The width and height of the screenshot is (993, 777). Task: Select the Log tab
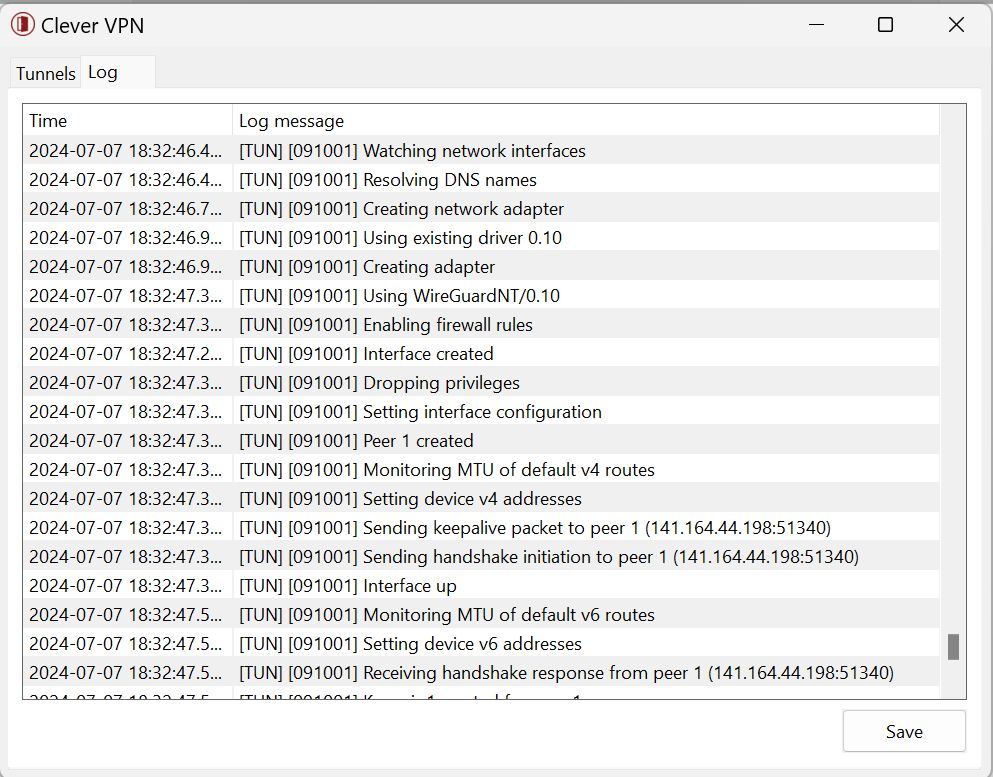tap(118, 72)
